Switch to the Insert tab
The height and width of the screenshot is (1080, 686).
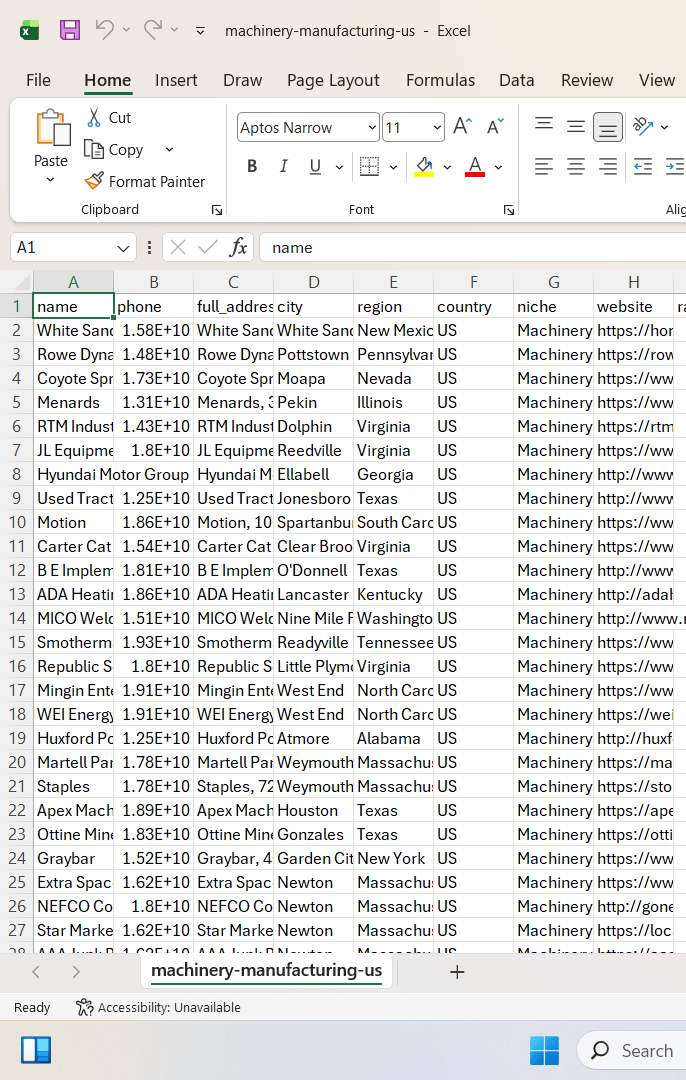[x=176, y=81]
